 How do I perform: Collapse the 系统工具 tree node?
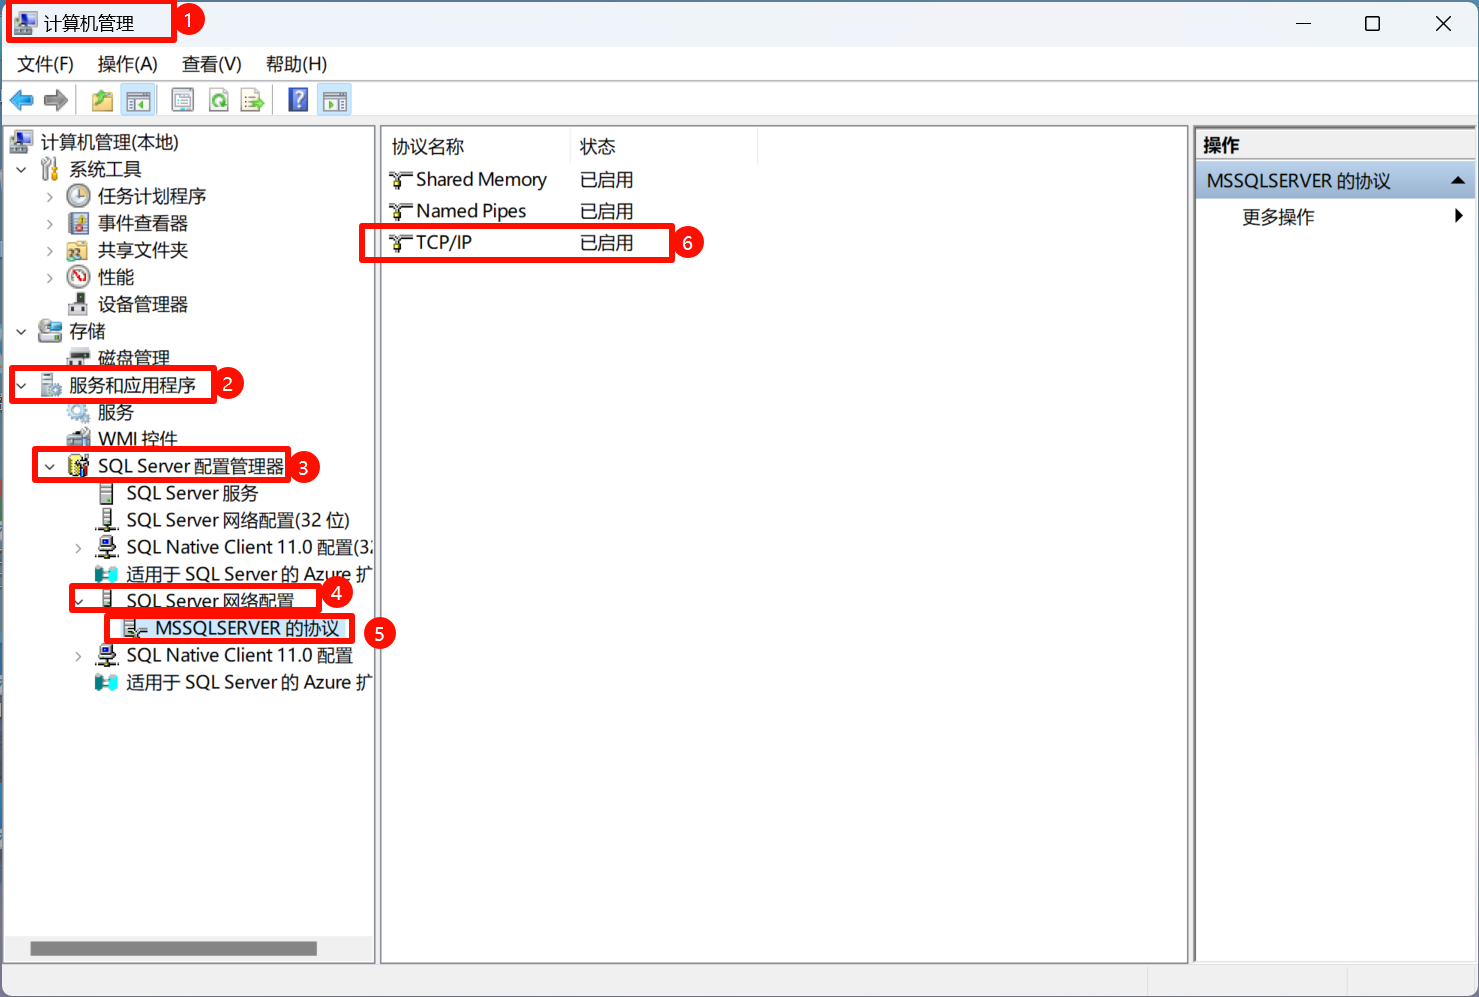[22, 170]
